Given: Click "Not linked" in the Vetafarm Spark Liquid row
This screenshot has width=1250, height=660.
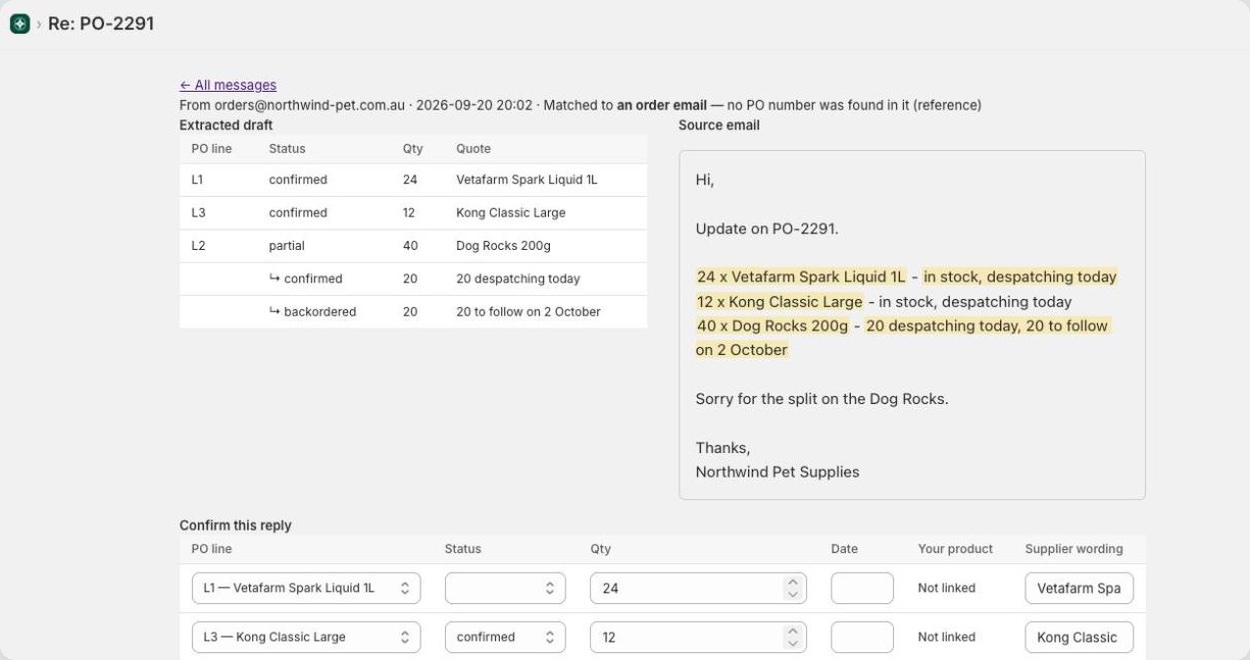Looking at the screenshot, I should [946, 588].
